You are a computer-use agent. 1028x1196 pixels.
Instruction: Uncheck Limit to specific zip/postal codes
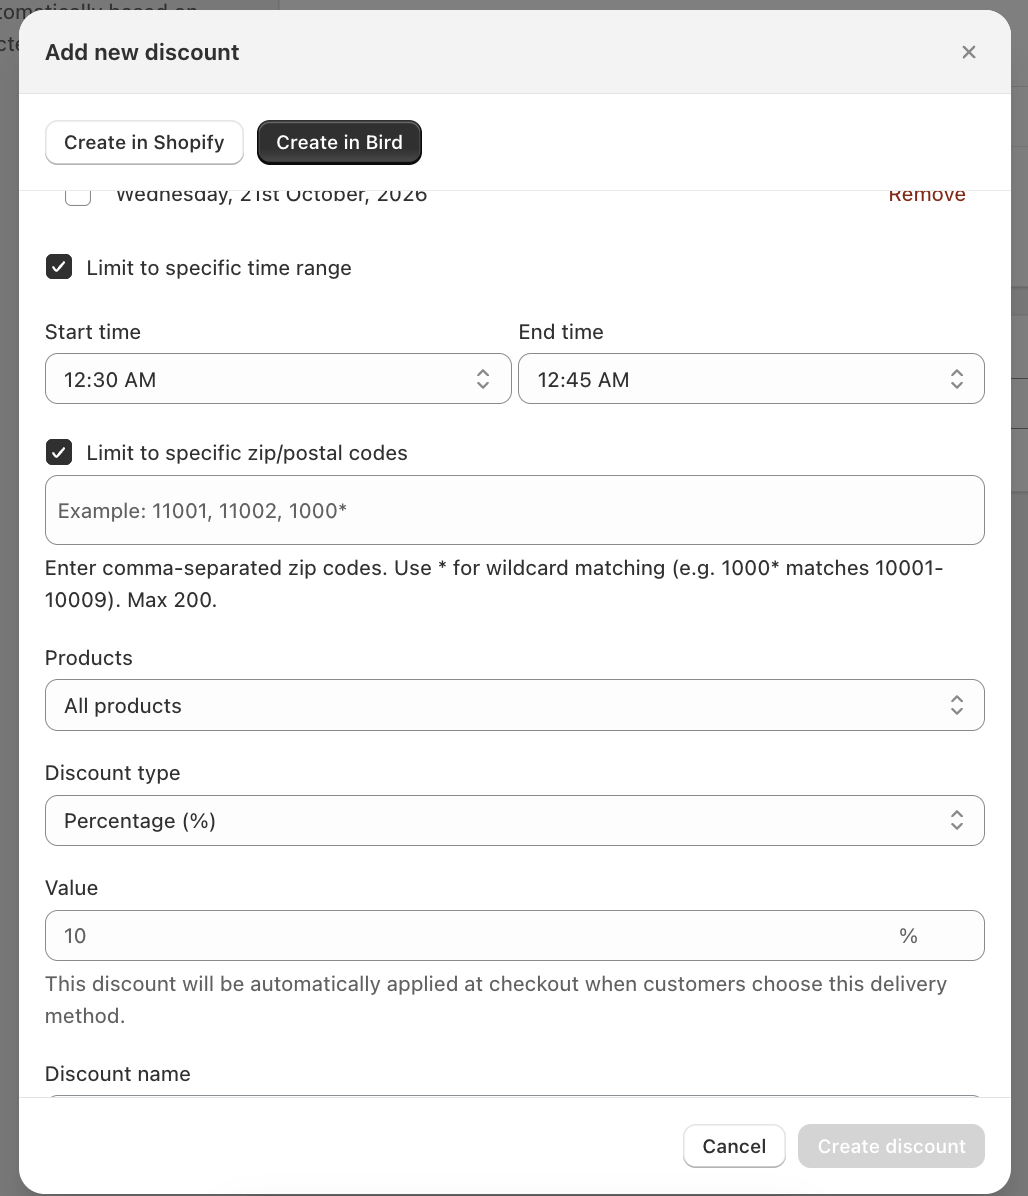click(x=59, y=452)
